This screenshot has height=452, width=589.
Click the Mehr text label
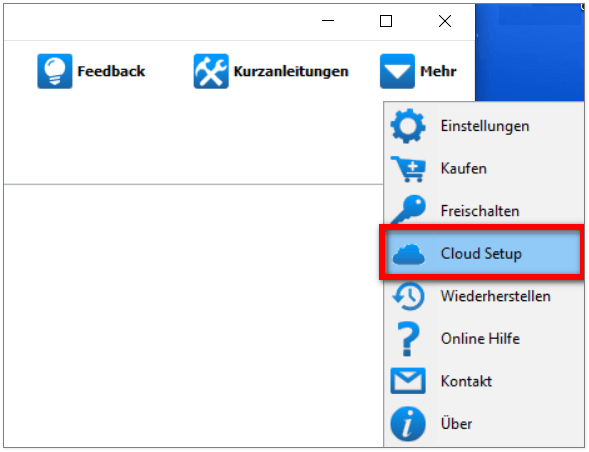pyautogui.click(x=438, y=71)
